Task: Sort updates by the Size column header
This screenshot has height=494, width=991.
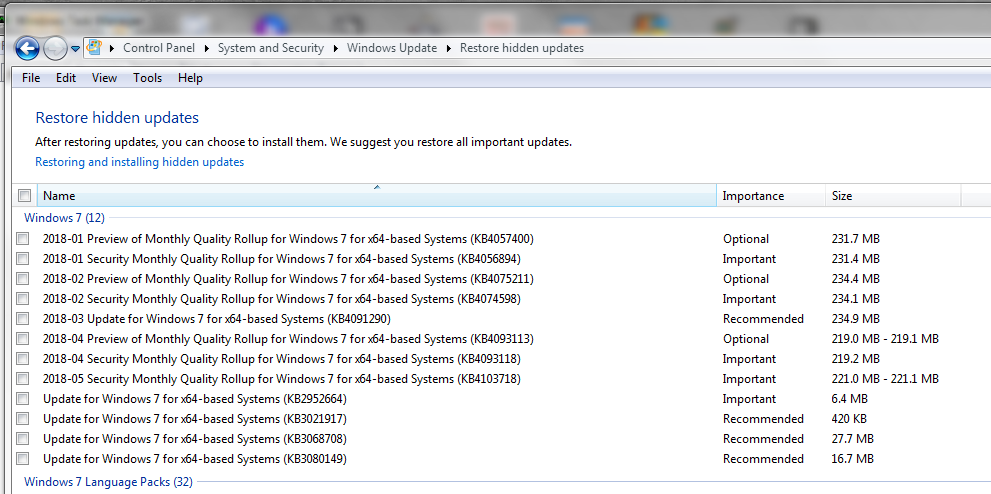Action: click(842, 196)
